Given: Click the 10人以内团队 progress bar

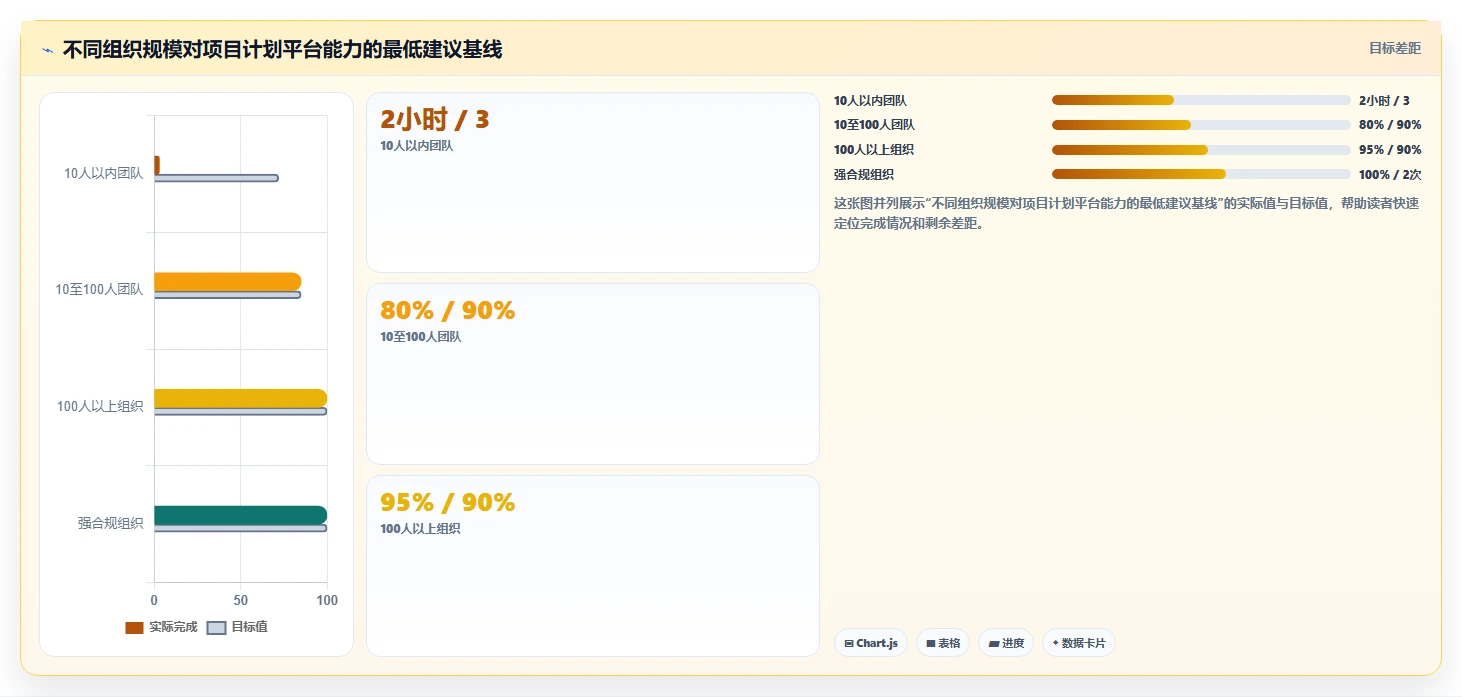Looking at the screenshot, I should tap(1201, 100).
